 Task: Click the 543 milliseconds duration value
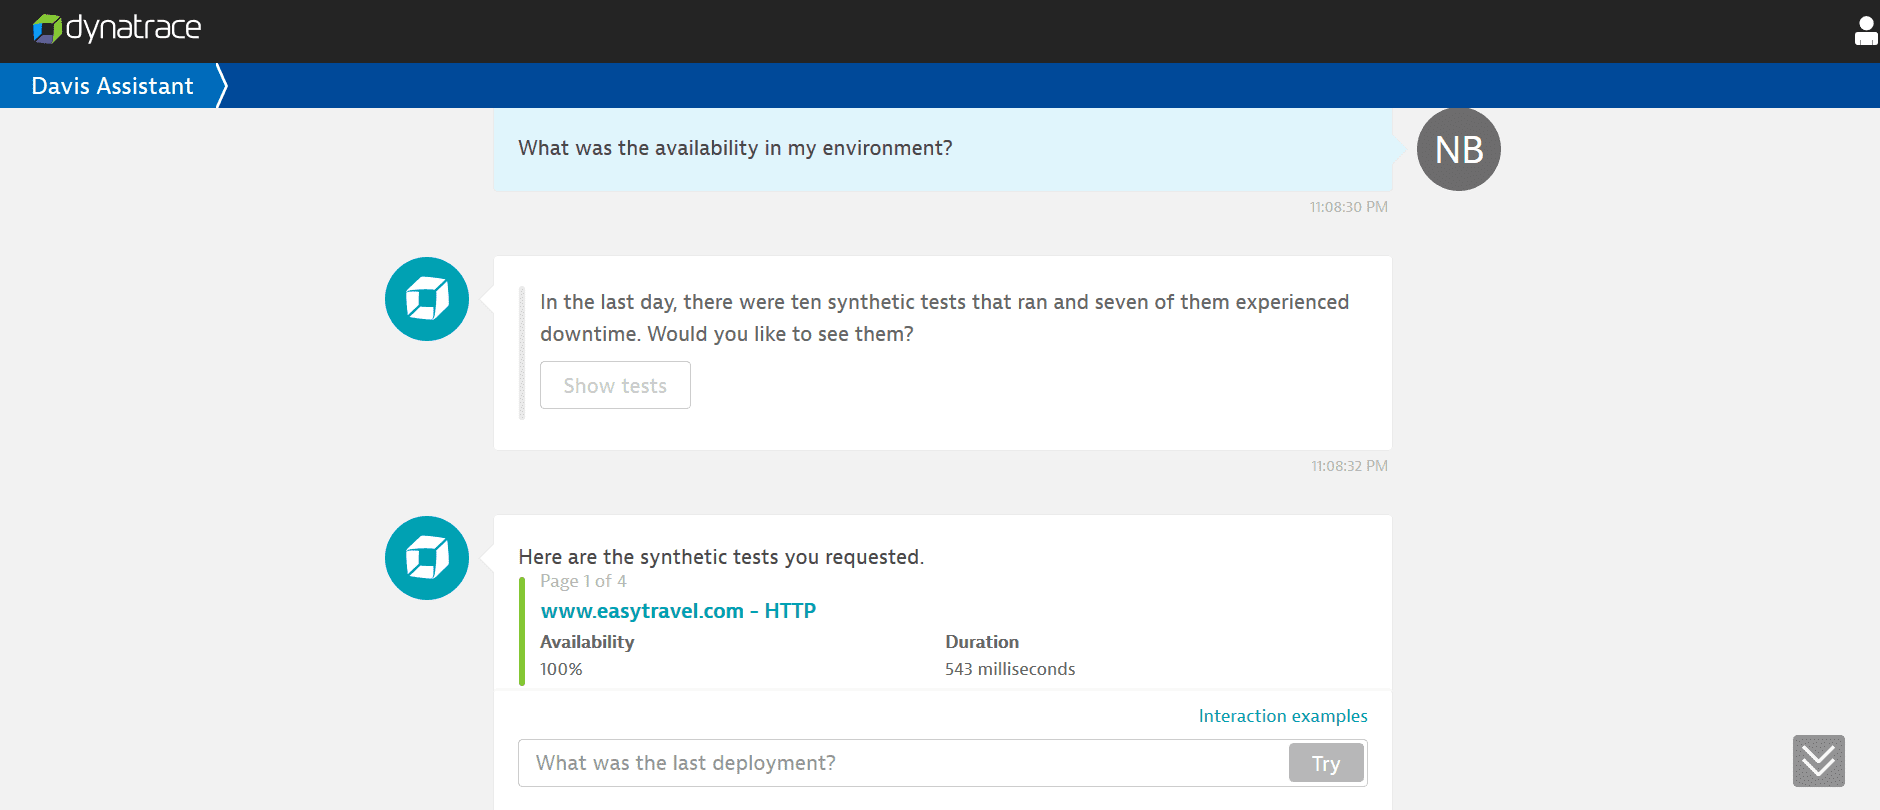pos(1010,669)
